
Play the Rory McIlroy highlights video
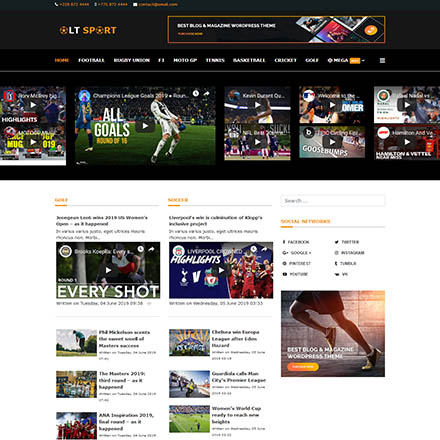[x=33, y=105]
